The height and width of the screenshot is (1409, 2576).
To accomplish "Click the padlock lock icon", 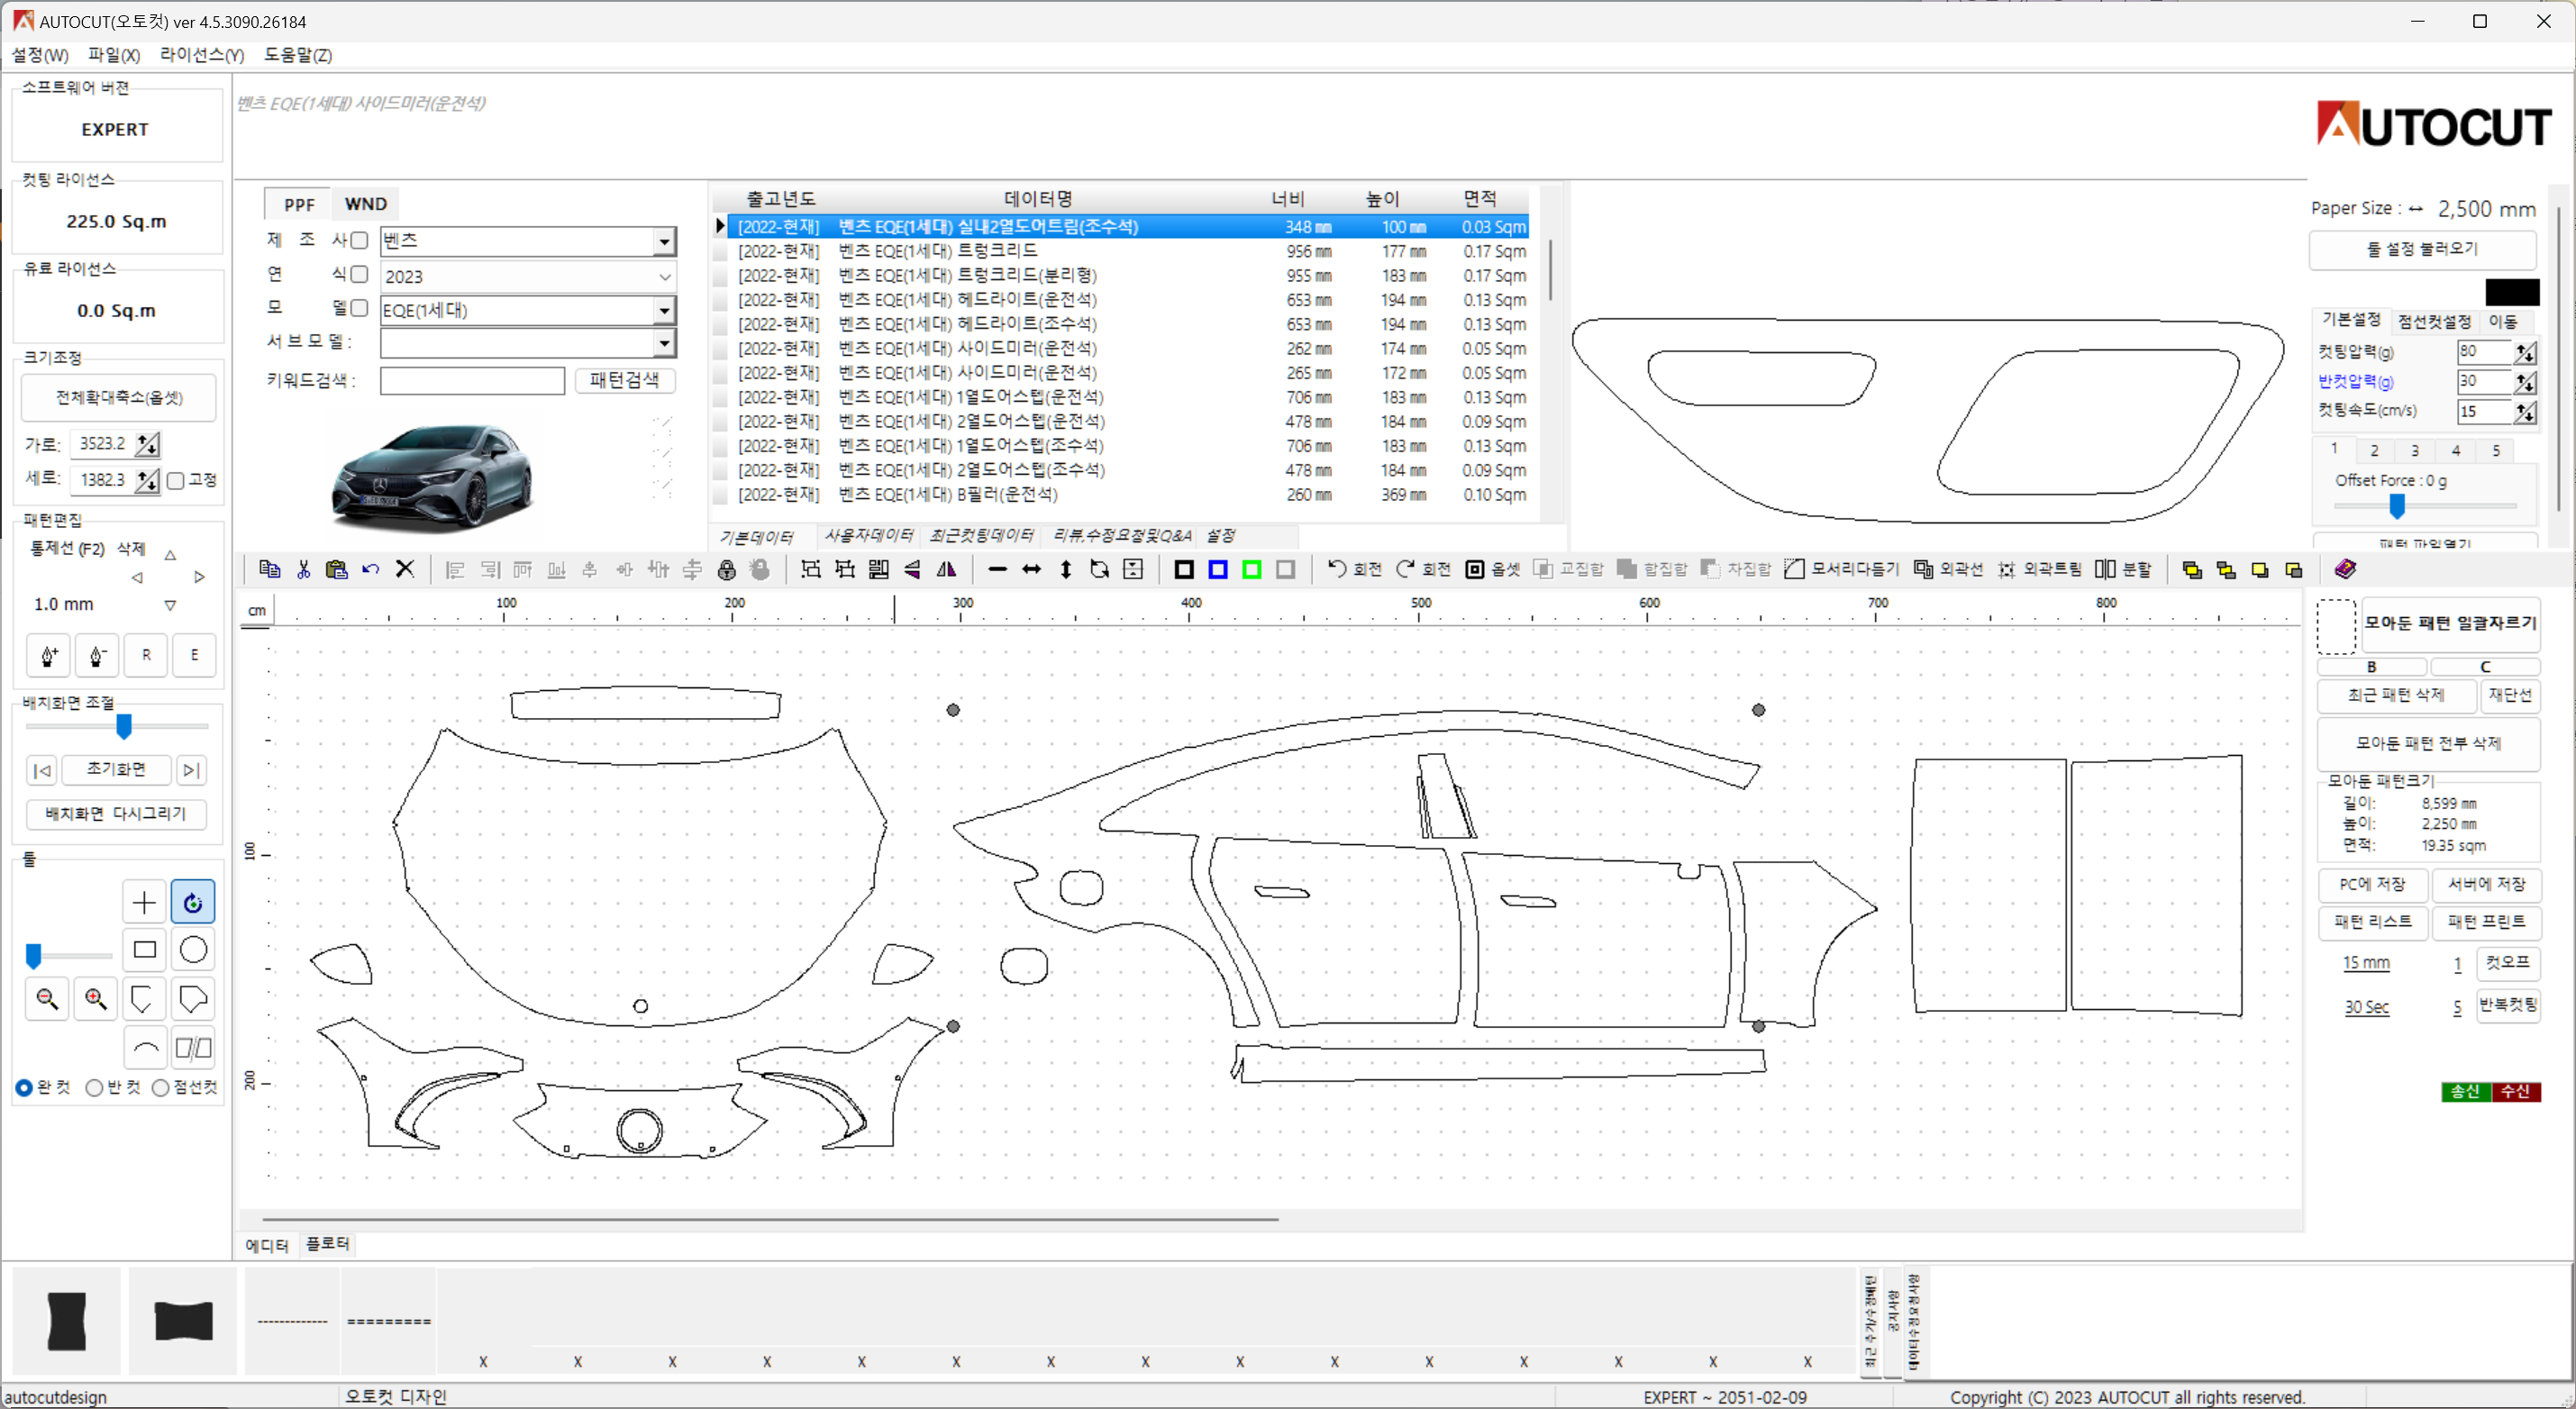I will 727,570.
